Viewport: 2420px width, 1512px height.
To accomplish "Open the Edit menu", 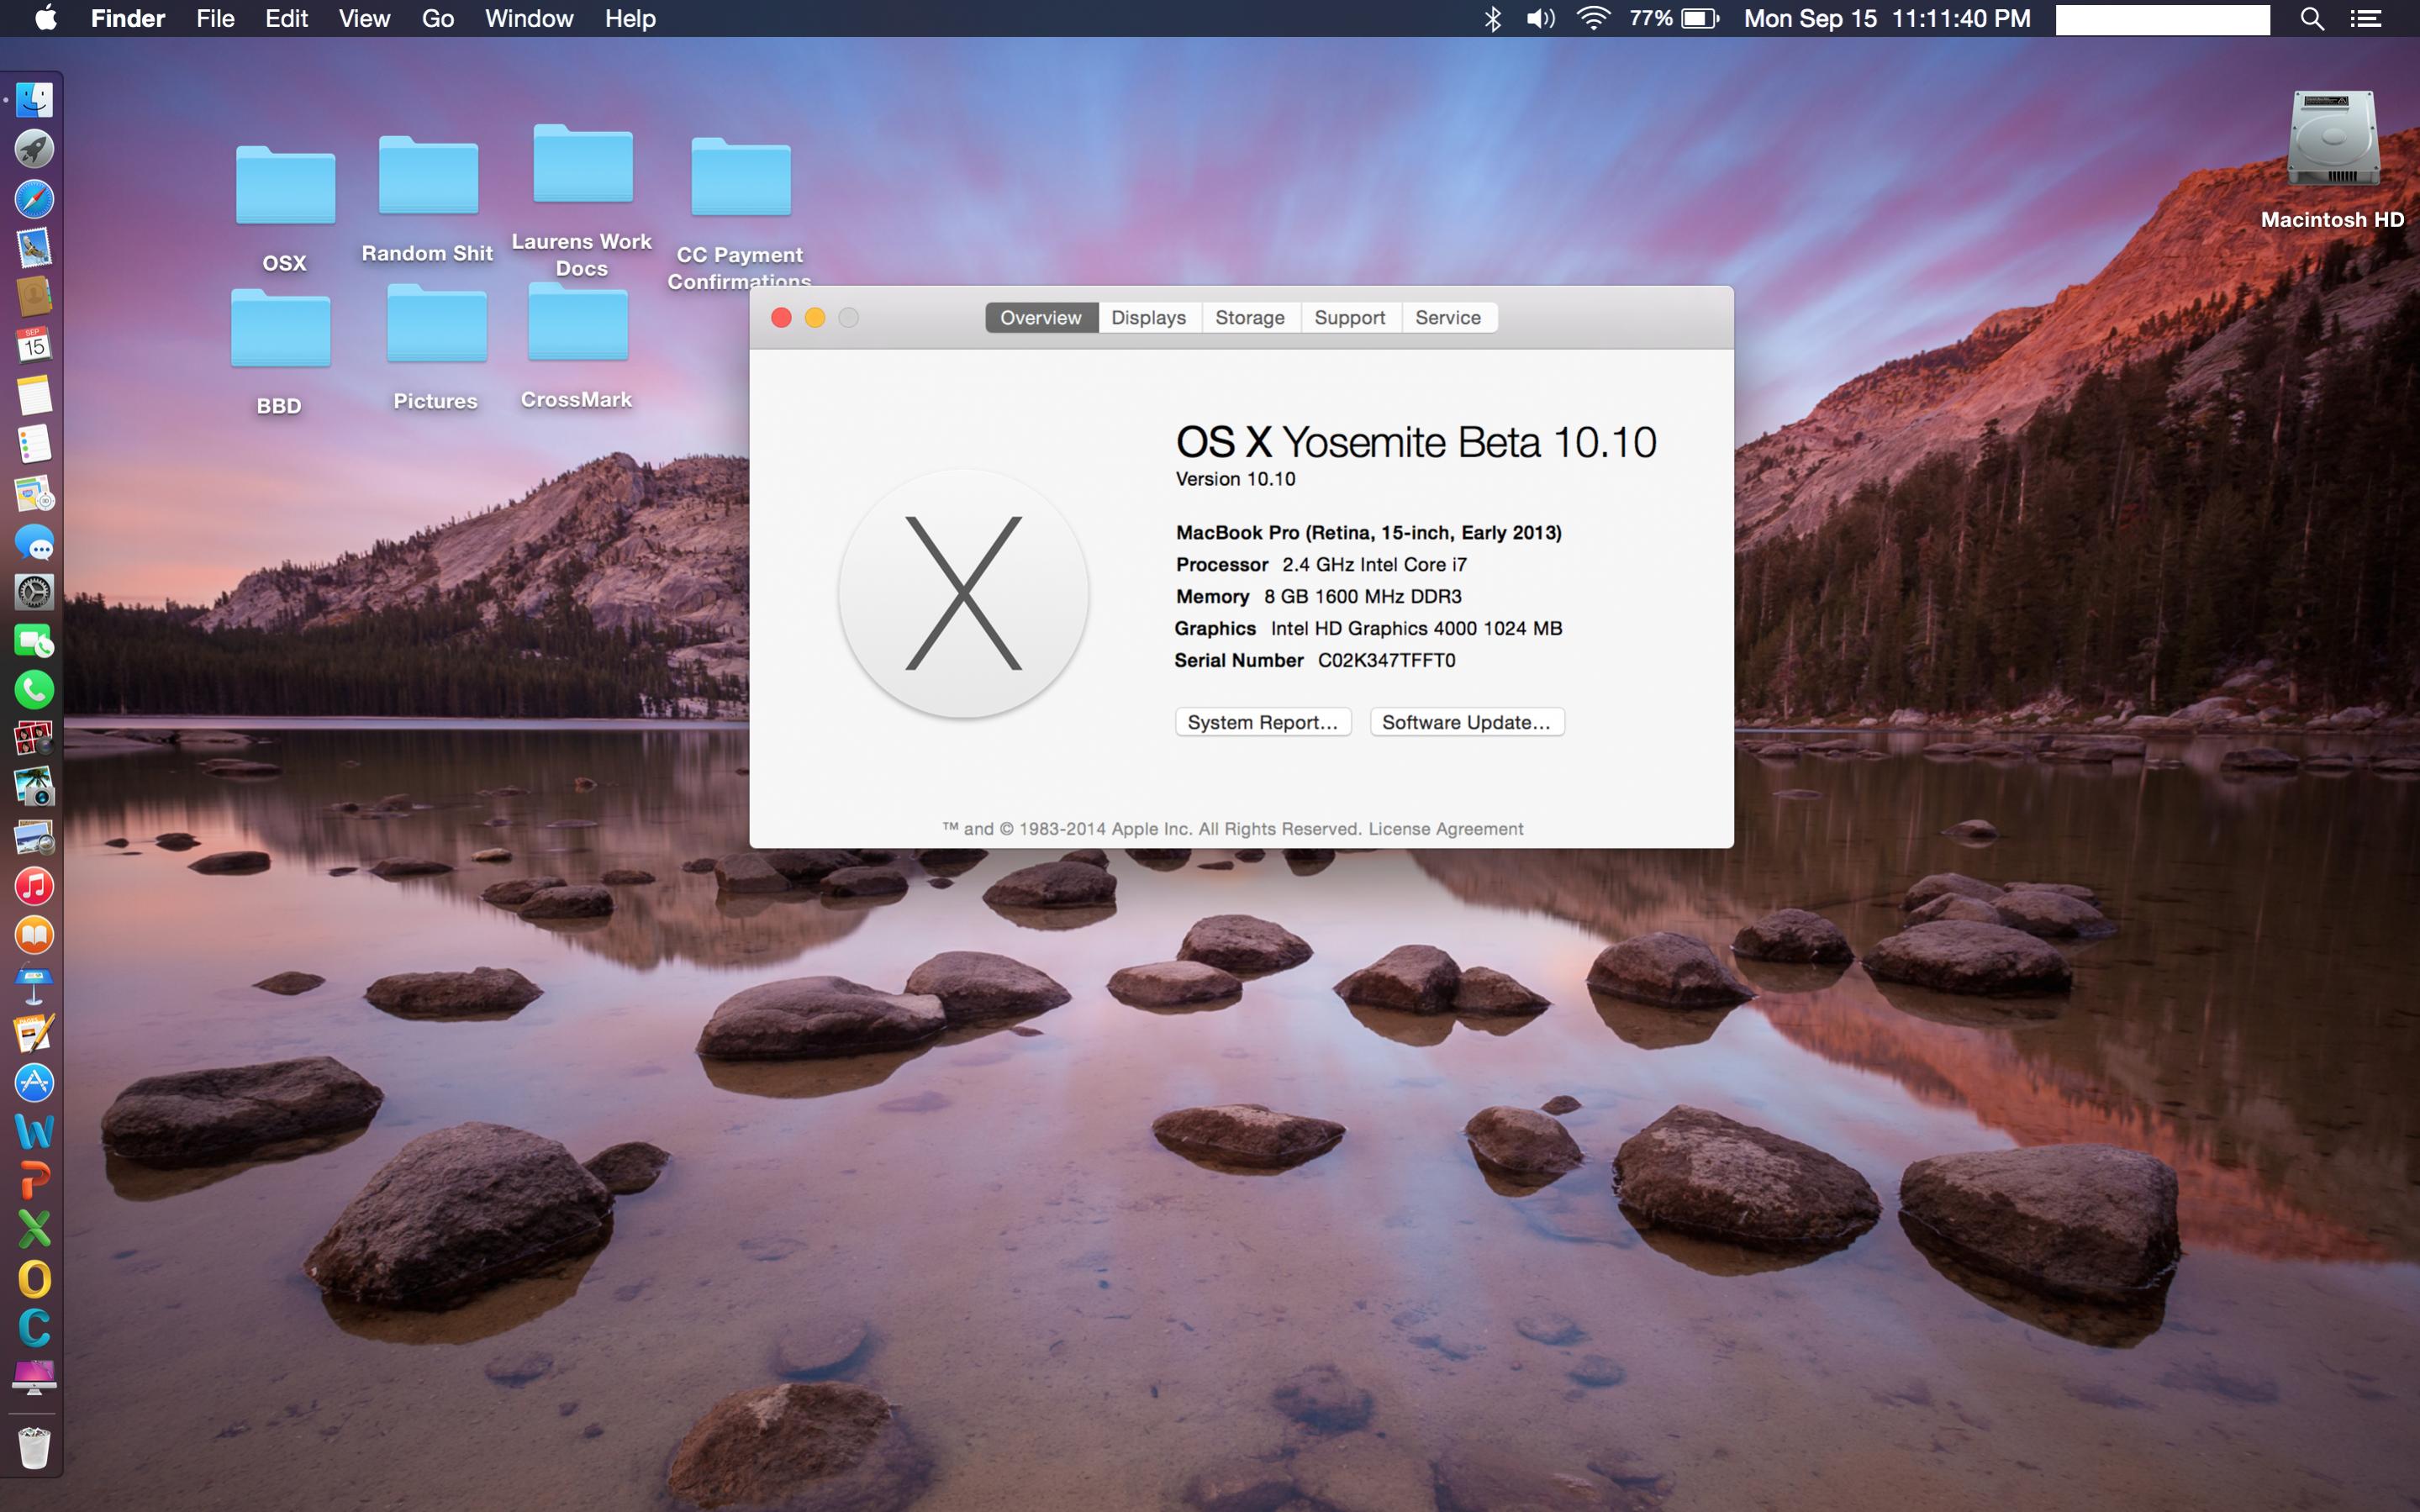I will (x=286, y=18).
